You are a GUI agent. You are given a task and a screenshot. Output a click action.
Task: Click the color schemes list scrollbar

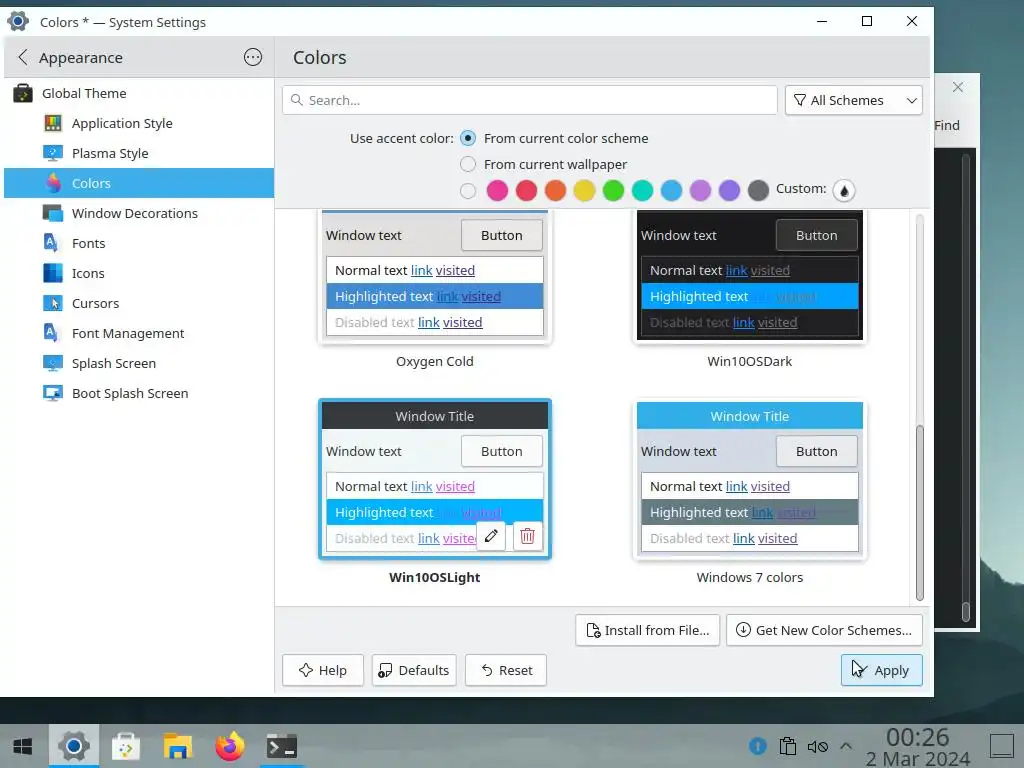[x=920, y=513]
